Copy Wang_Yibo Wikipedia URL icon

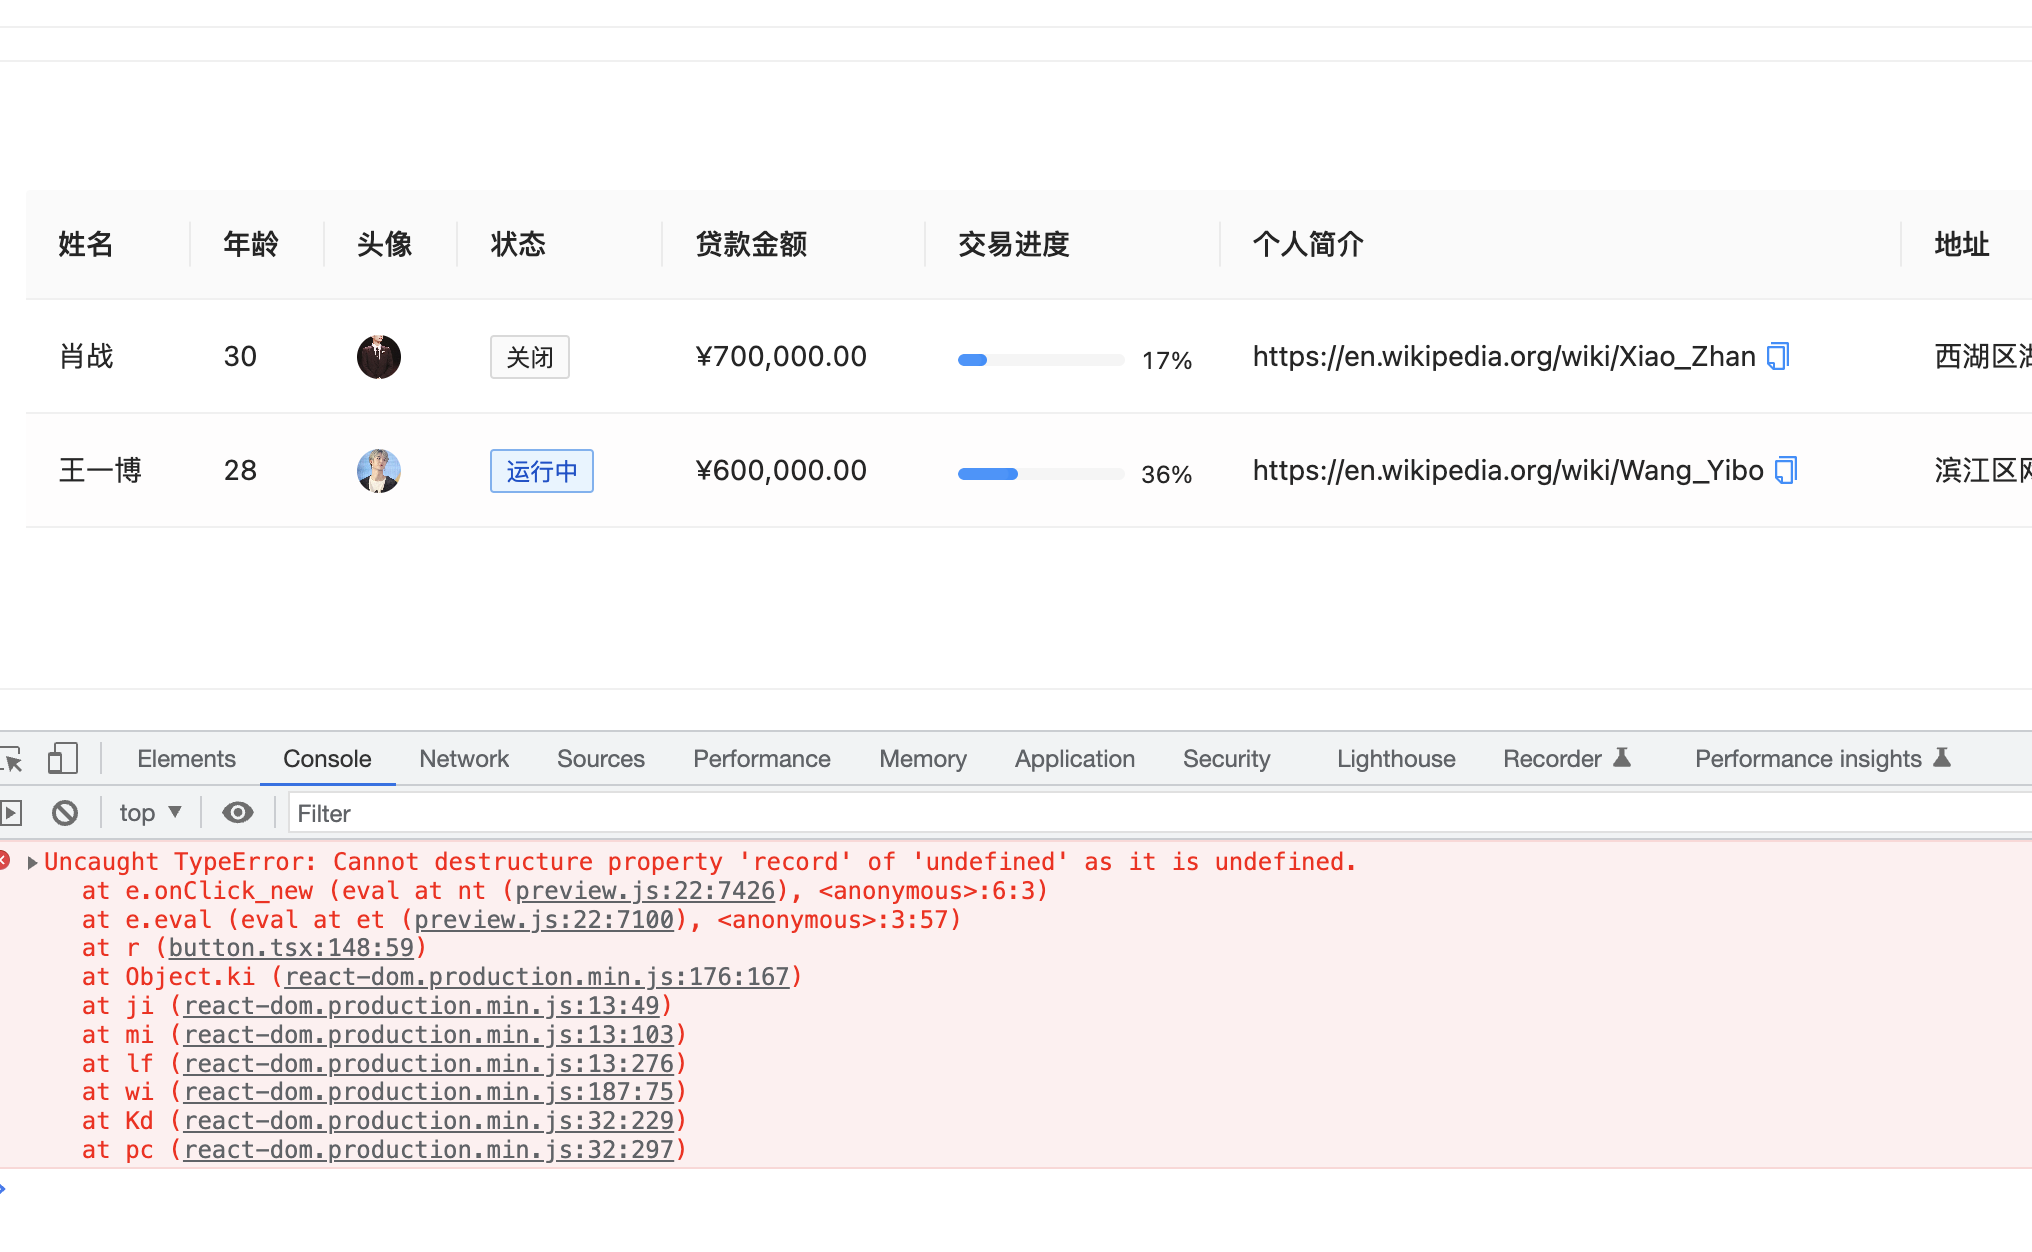(x=1786, y=470)
